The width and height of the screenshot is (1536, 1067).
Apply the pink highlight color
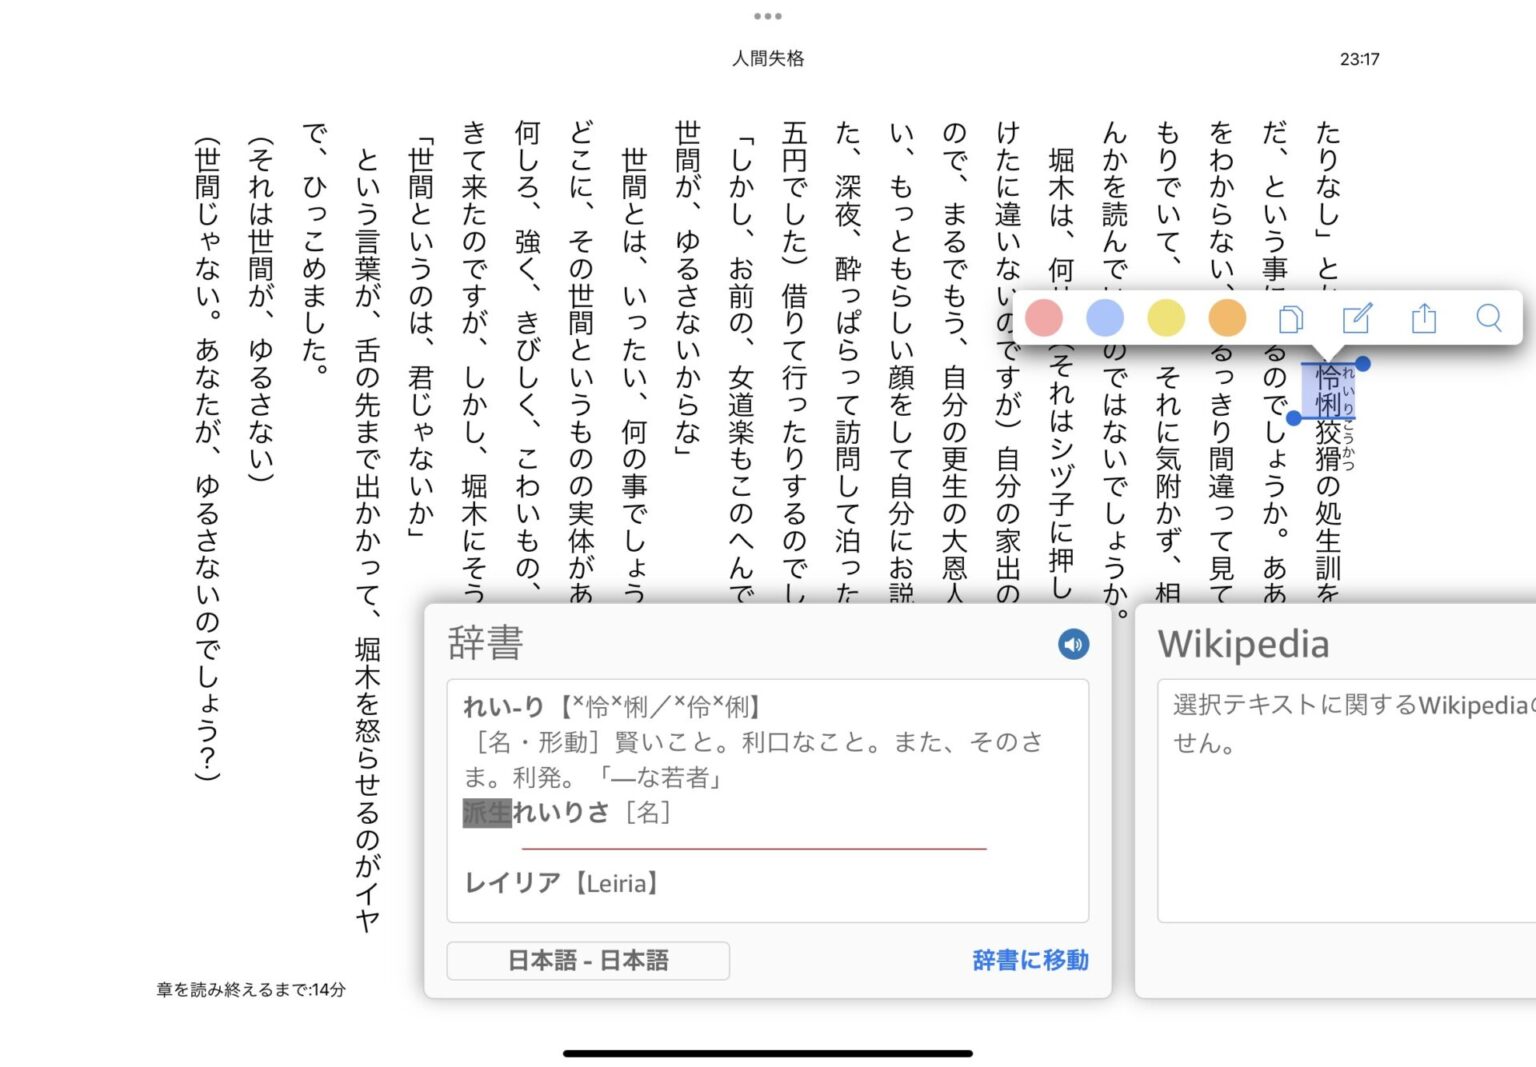pos(1043,318)
